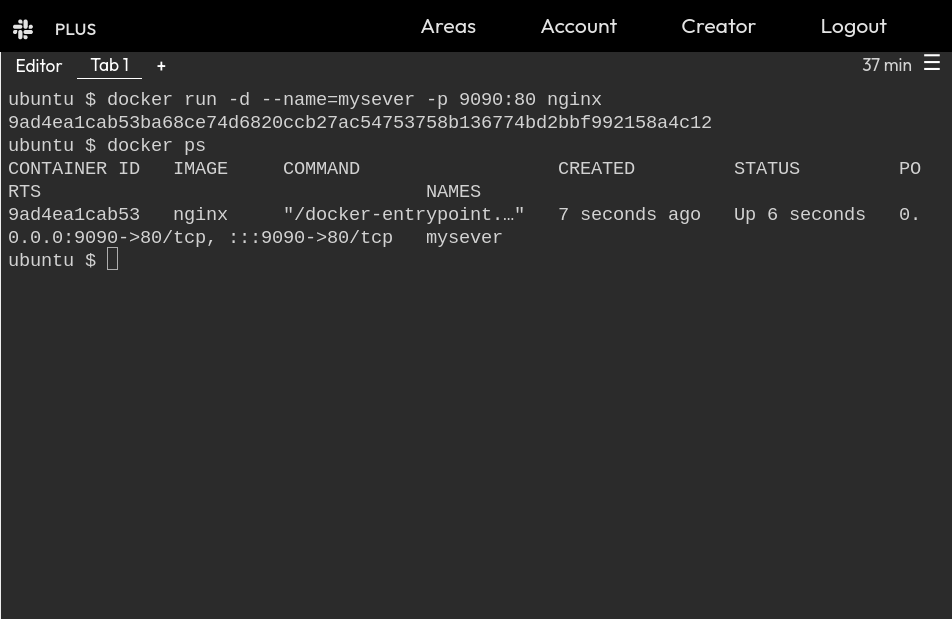Screen dimensions: 952x619
Task: Click the 37 min remaining timer
Action: (x=886, y=65)
